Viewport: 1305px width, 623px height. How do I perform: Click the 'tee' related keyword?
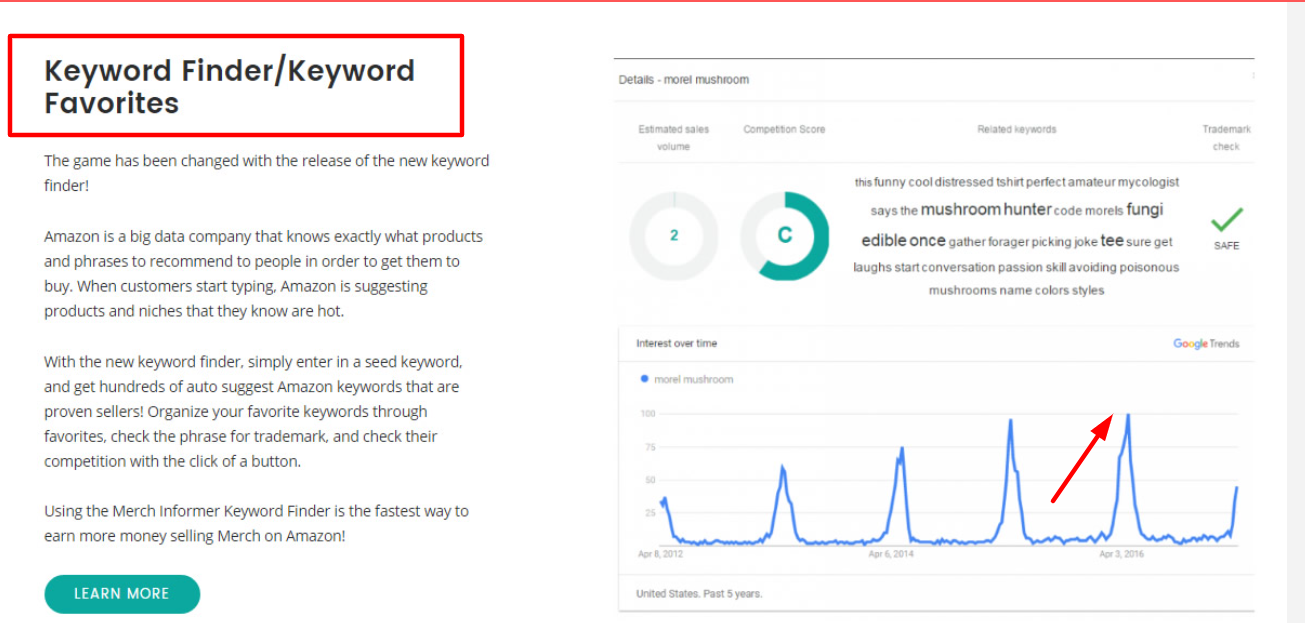coord(1112,241)
